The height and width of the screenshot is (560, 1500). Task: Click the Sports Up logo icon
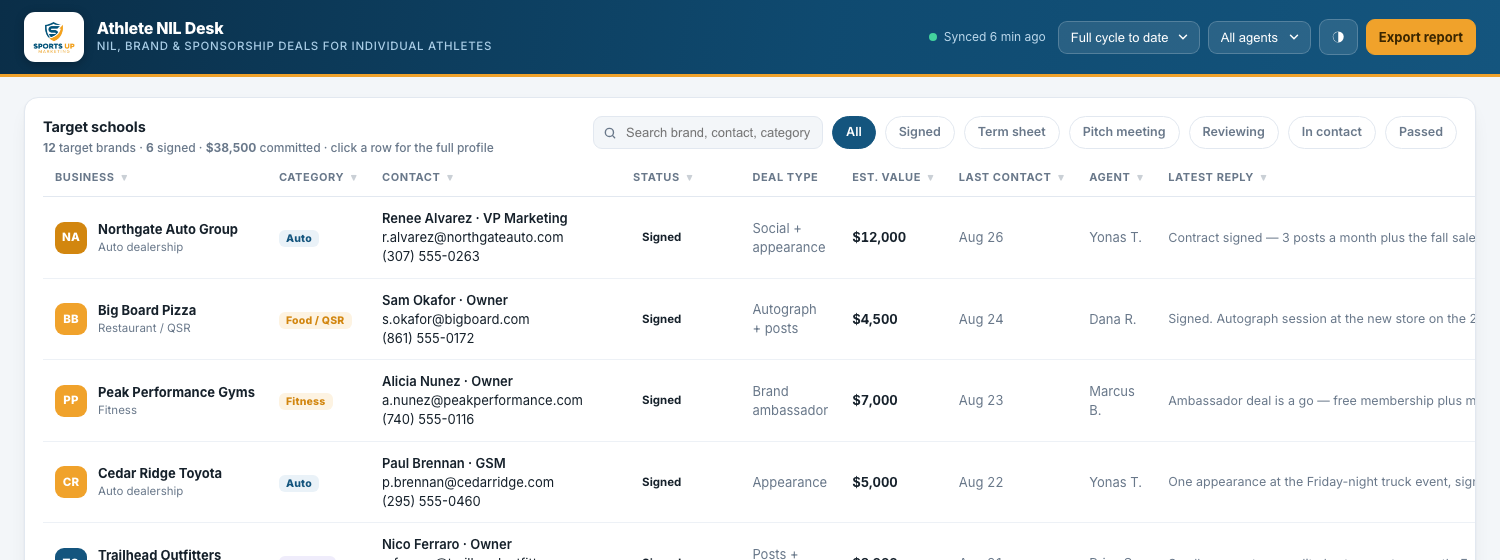tap(54, 37)
